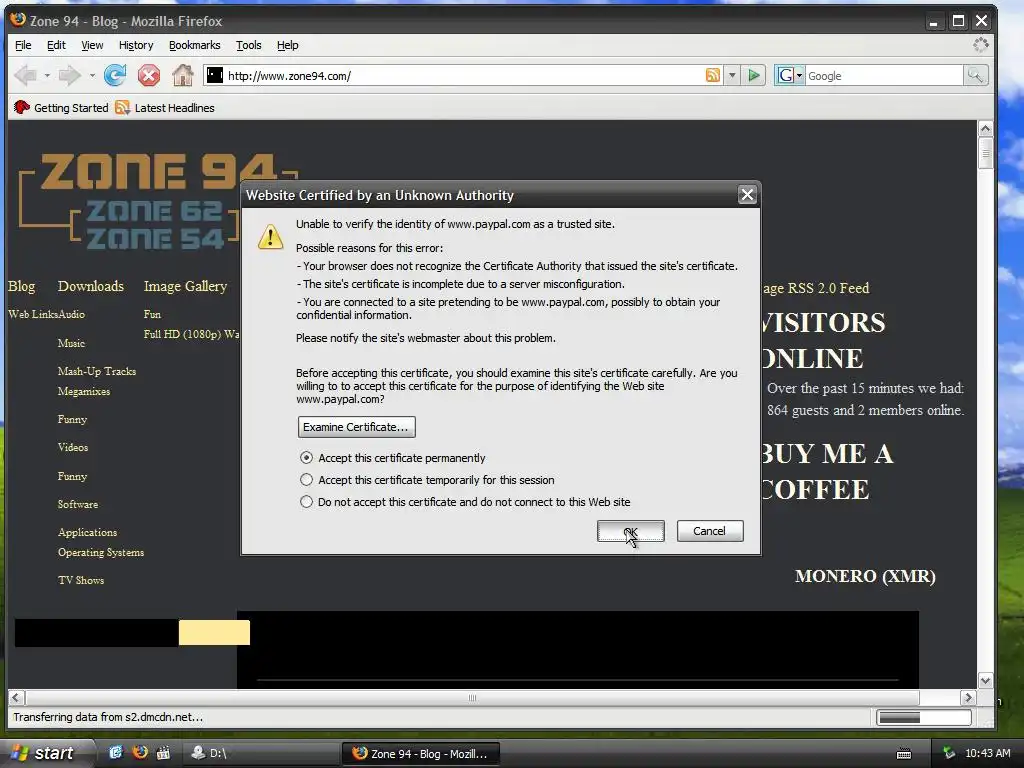This screenshot has width=1024, height=768.
Task: Click the page loading progress bar
Action: 923,717
